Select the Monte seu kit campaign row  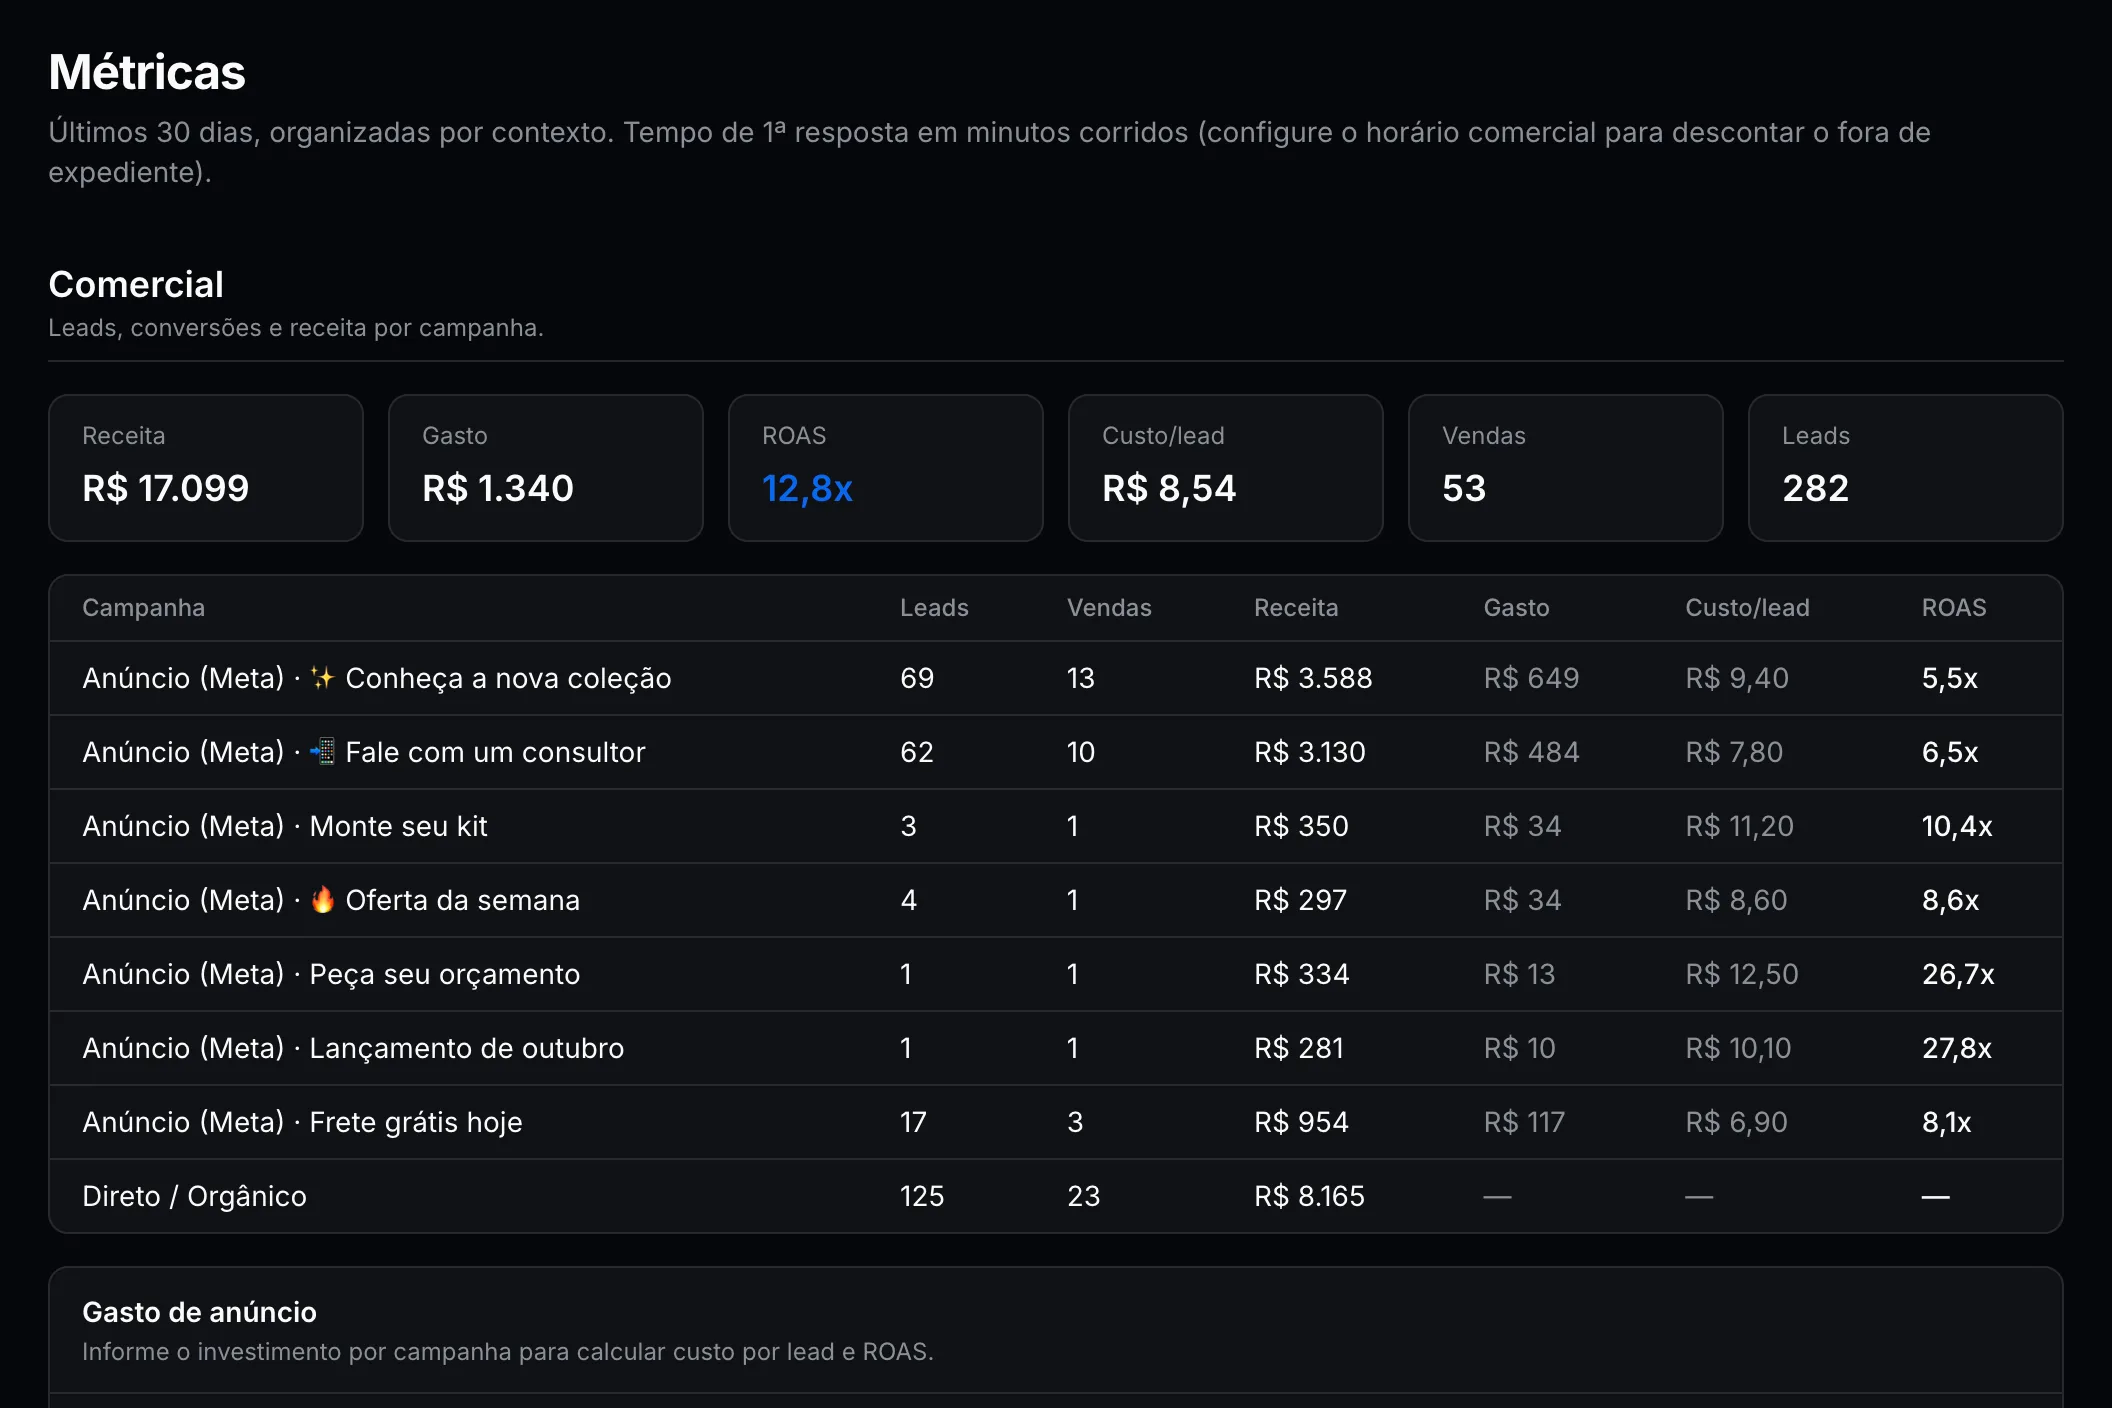tap(1056, 826)
